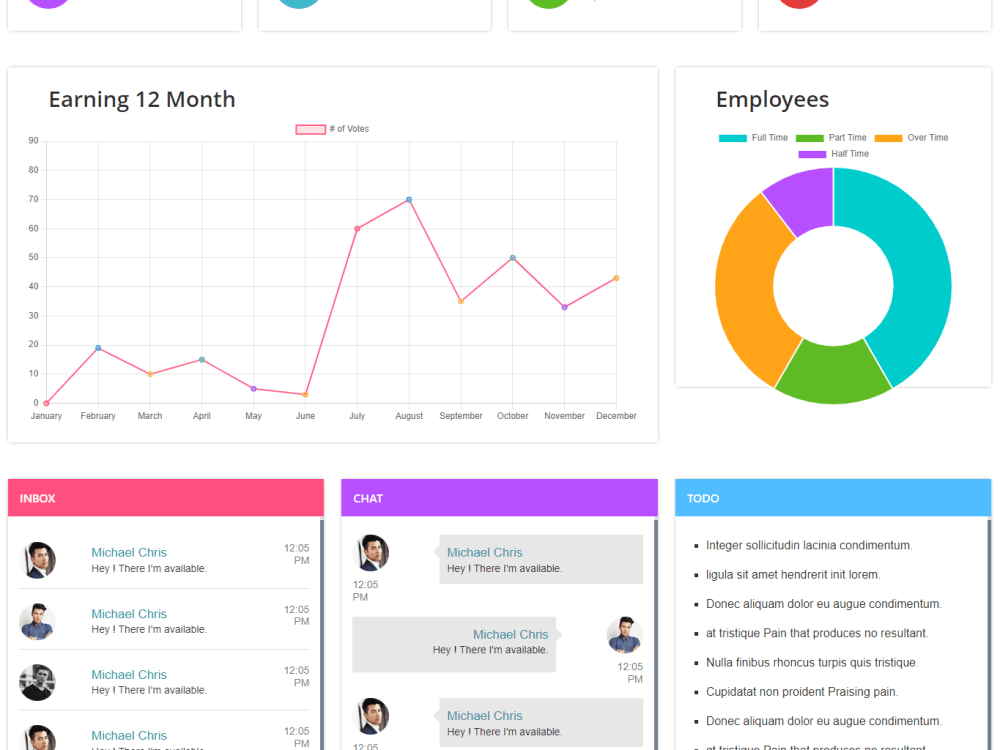Click the August peak data point on the earnings chart
This screenshot has width=1000, height=750.
coord(409,200)
